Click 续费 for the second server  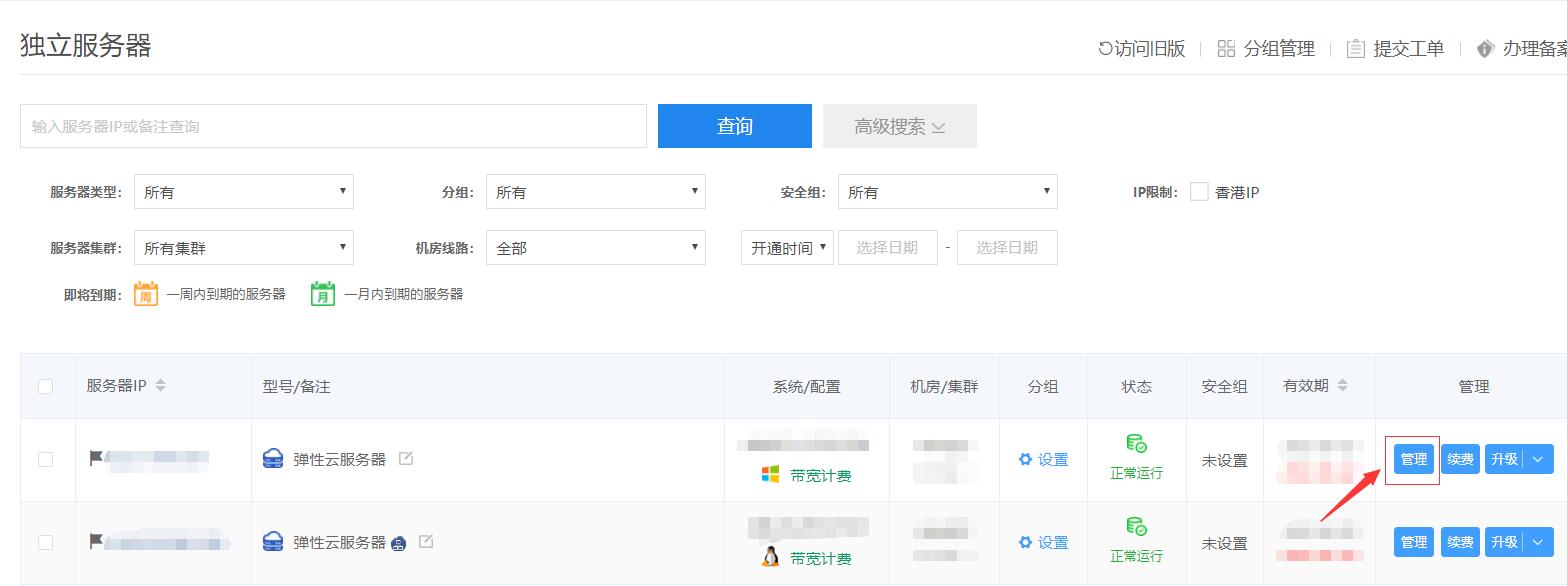[1460, 542]
